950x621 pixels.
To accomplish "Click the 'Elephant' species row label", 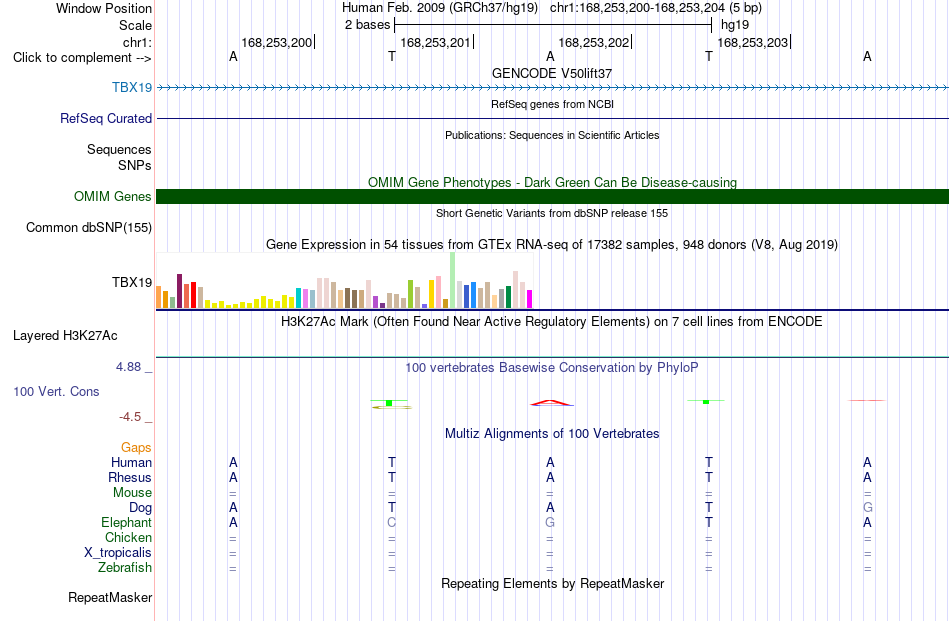I will pos(127,523).
